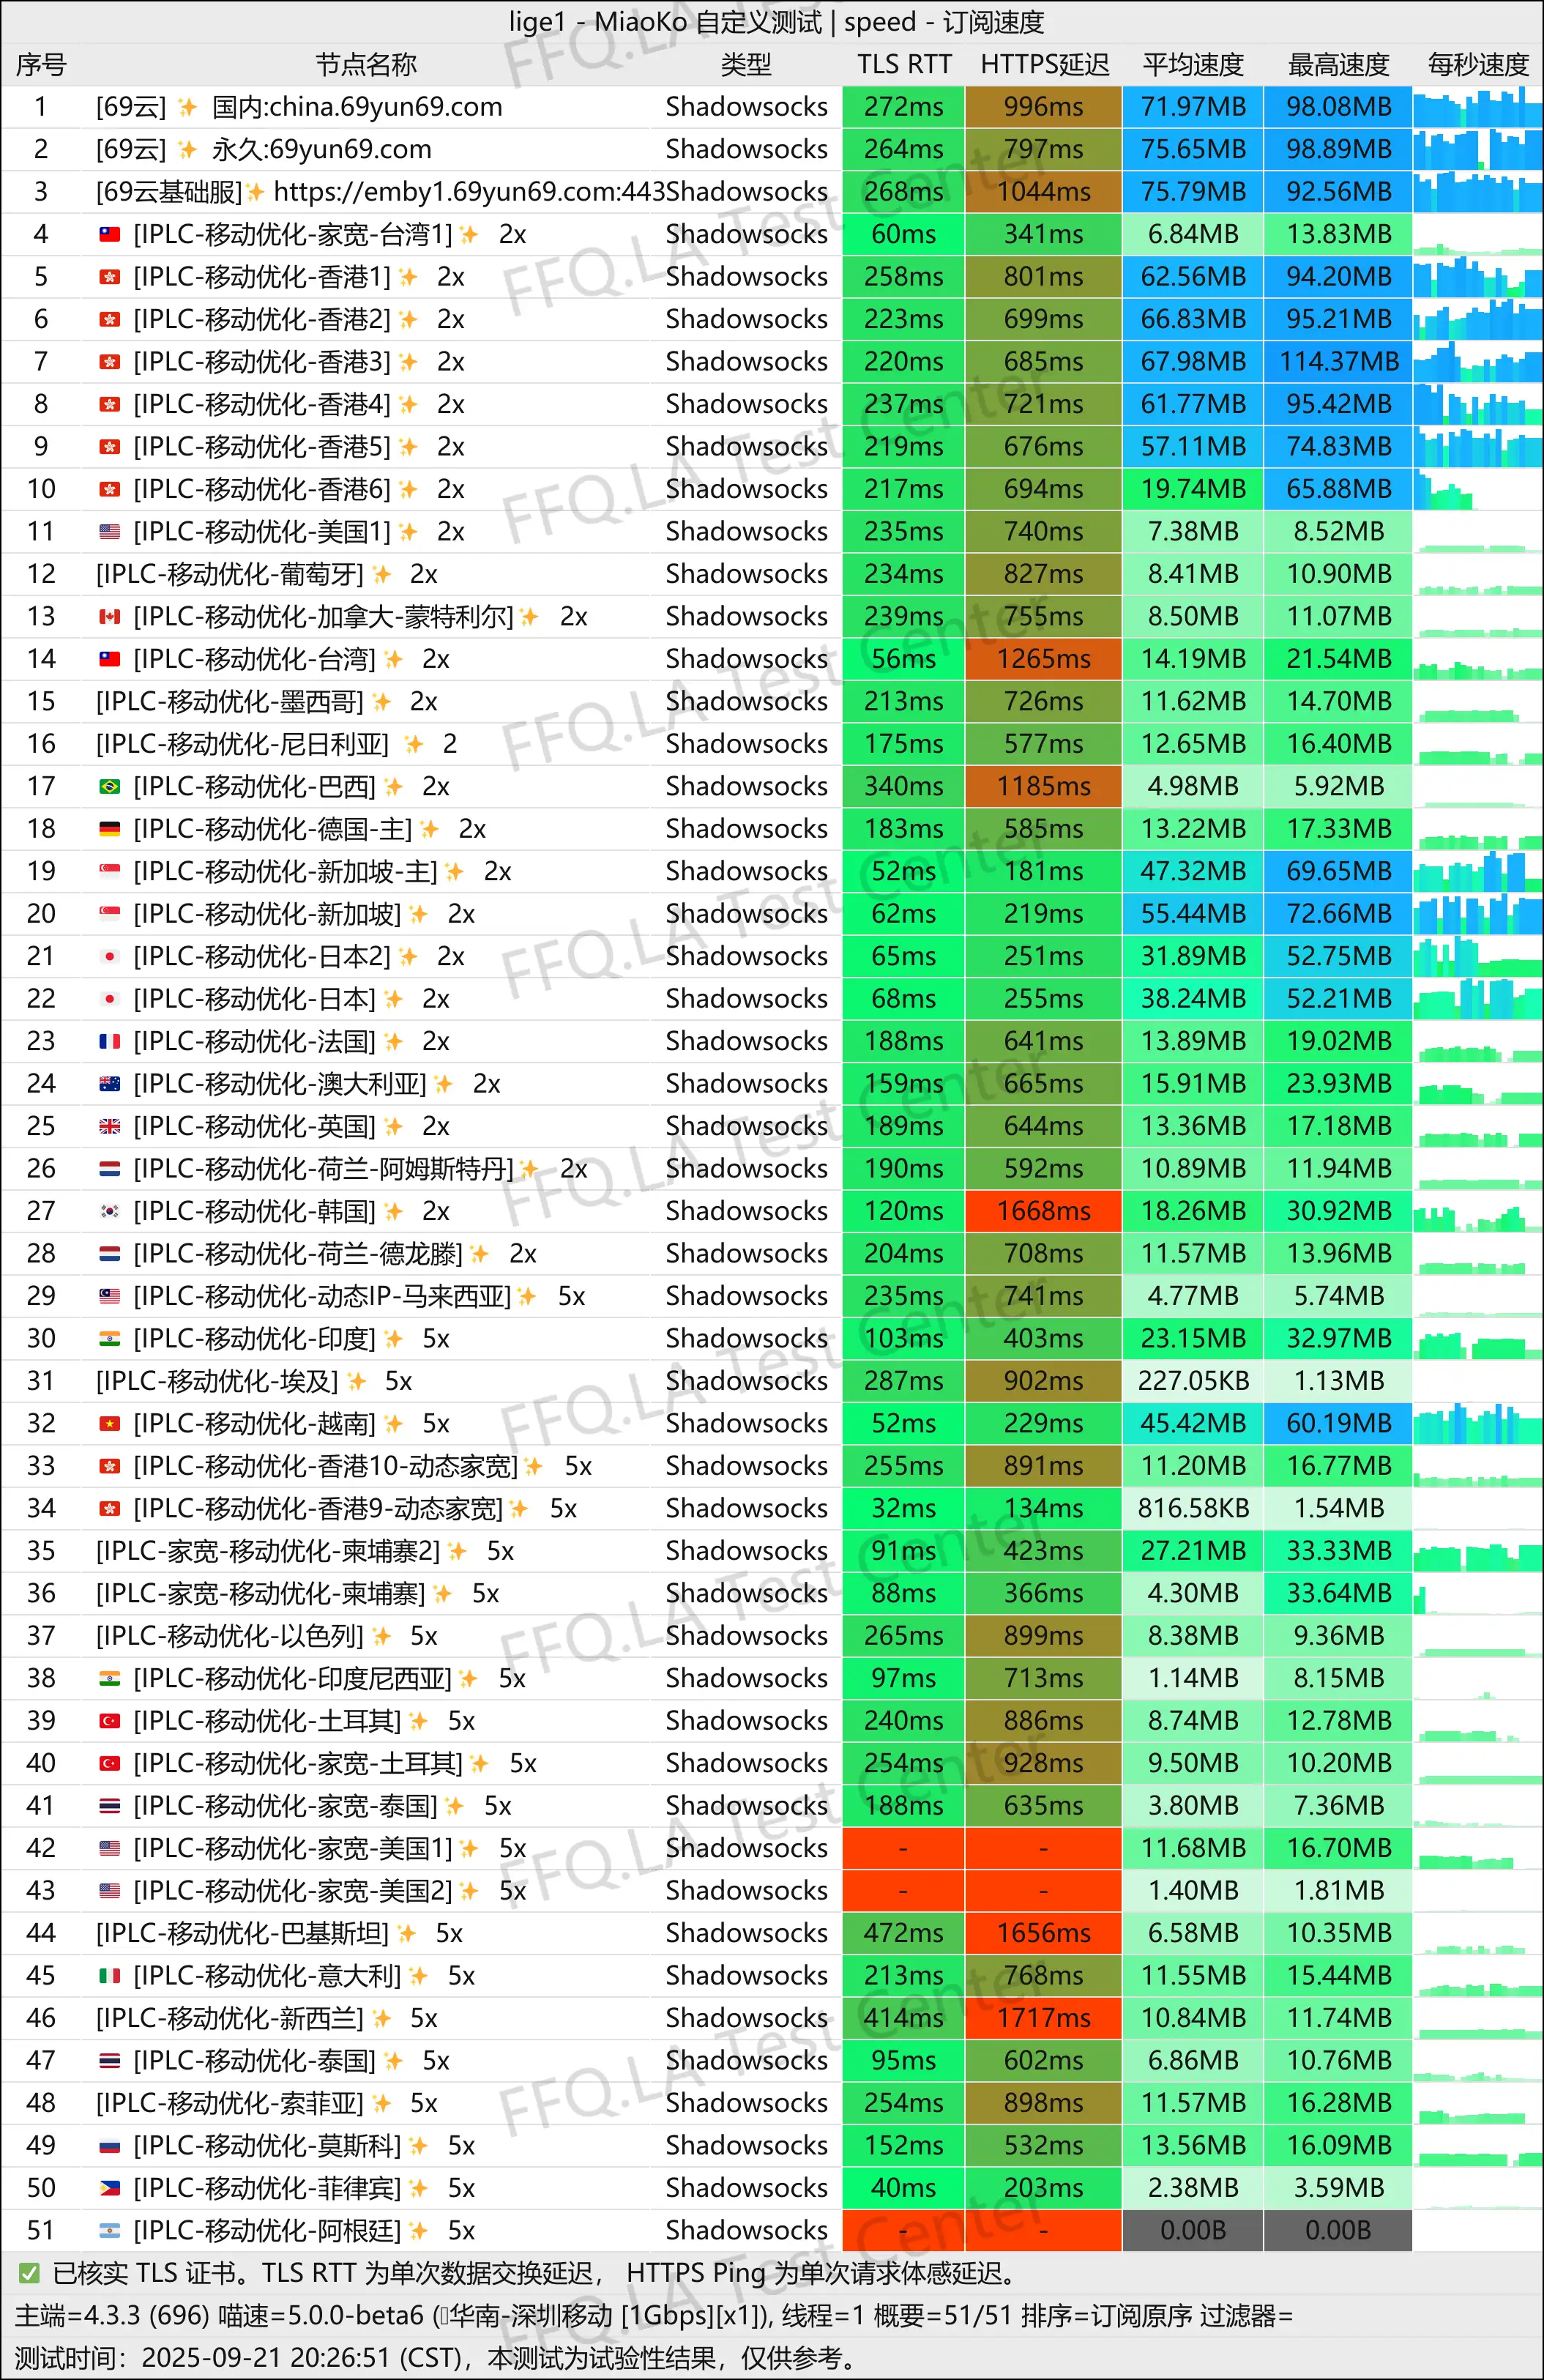Click the South Korea flag beside 韩国 node
The height and width of the screenshot is (2380, 1544).
point(110,1211)
